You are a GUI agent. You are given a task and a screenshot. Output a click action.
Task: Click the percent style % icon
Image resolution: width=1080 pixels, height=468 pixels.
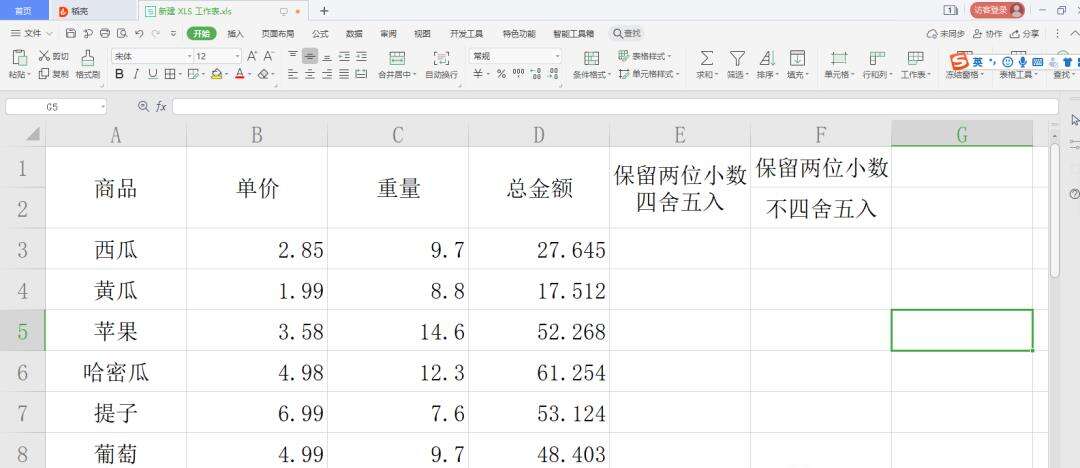[501, 74]
